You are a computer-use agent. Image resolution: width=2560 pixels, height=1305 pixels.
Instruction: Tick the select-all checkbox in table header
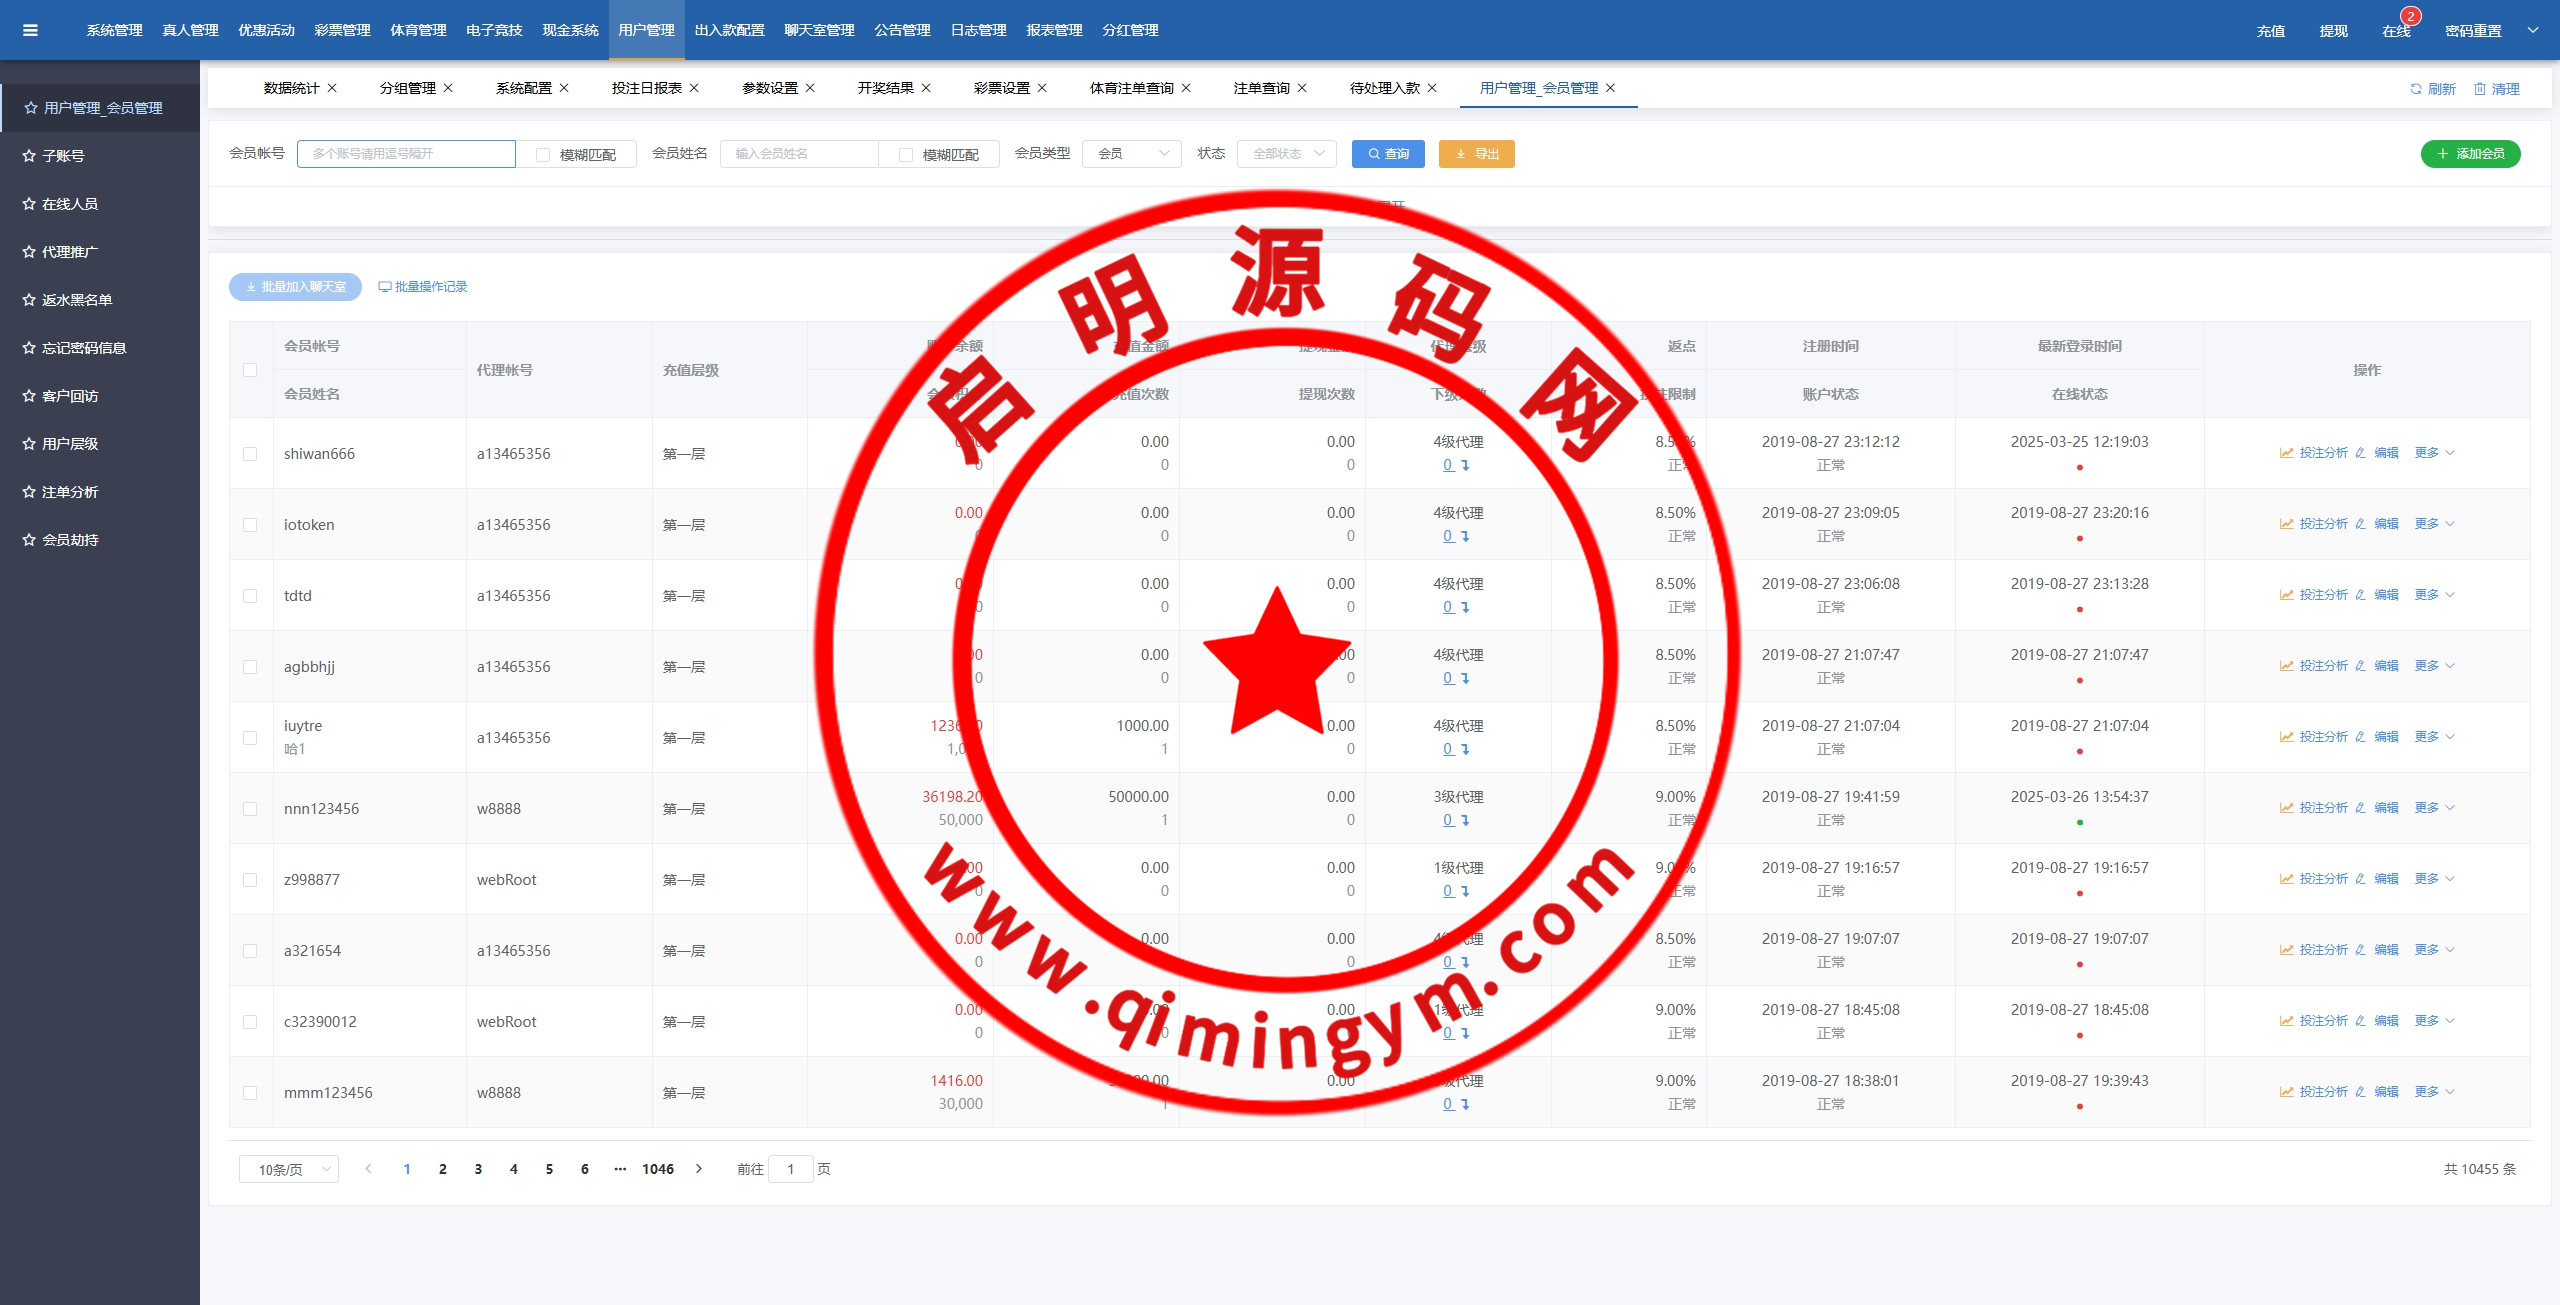pyautogui.click(x=250, y=370)
